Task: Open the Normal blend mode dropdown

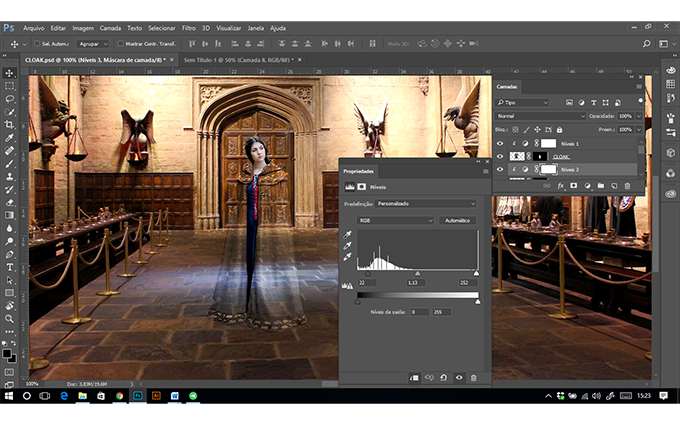Action: click(540, 116)
